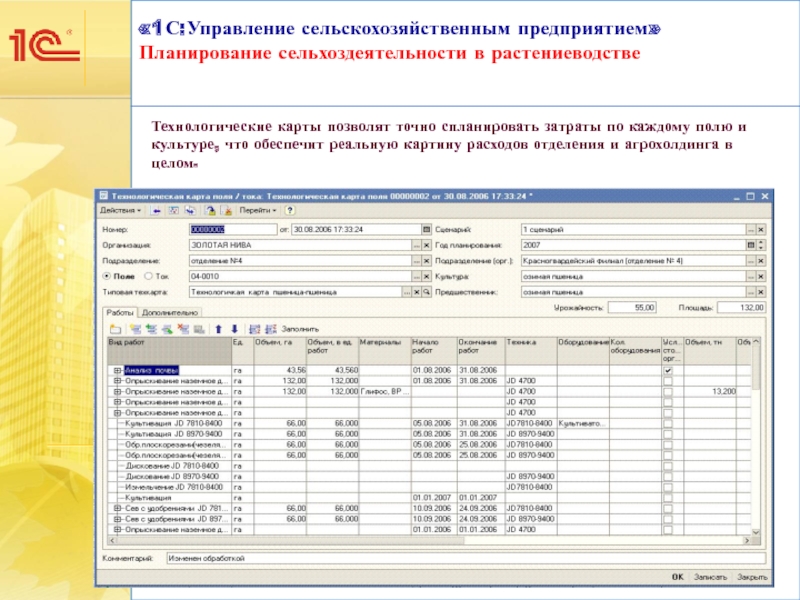The width and height of the screenshot is (800, 600).
Task: Expand the Анализ почвы tree row
Action: tap(118, 371)
